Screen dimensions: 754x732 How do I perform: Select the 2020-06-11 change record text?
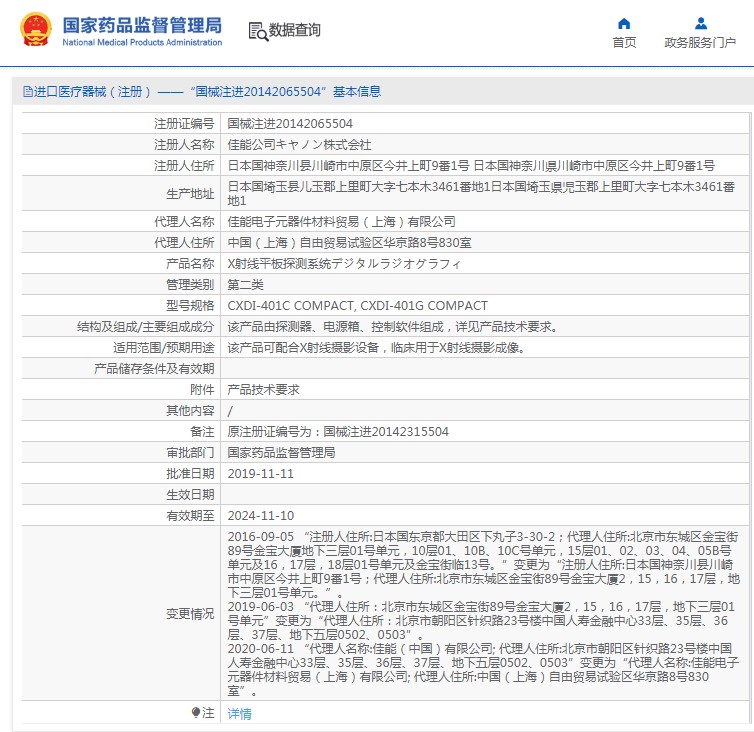[x=483, y=669]
